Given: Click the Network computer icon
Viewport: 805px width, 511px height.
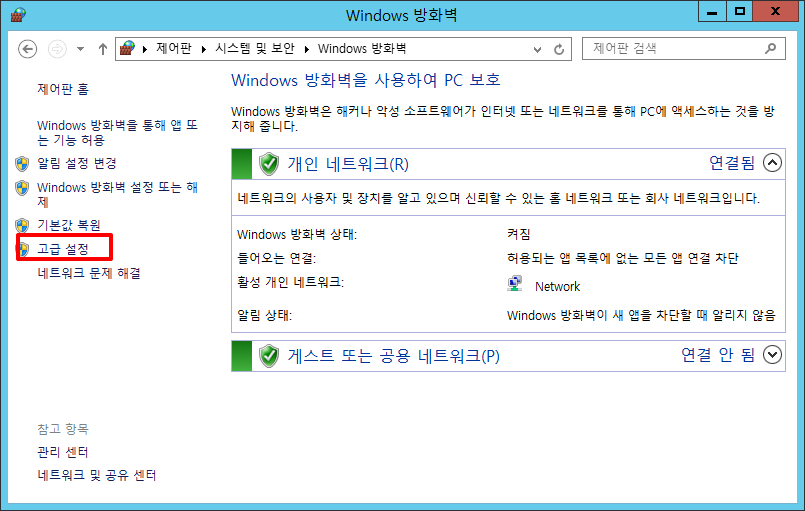Looking at the screenshot, I should tap(514, 283).
